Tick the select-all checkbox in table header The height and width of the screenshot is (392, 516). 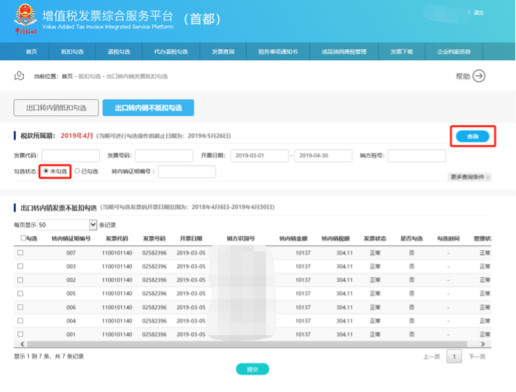(x=23, y=238)
